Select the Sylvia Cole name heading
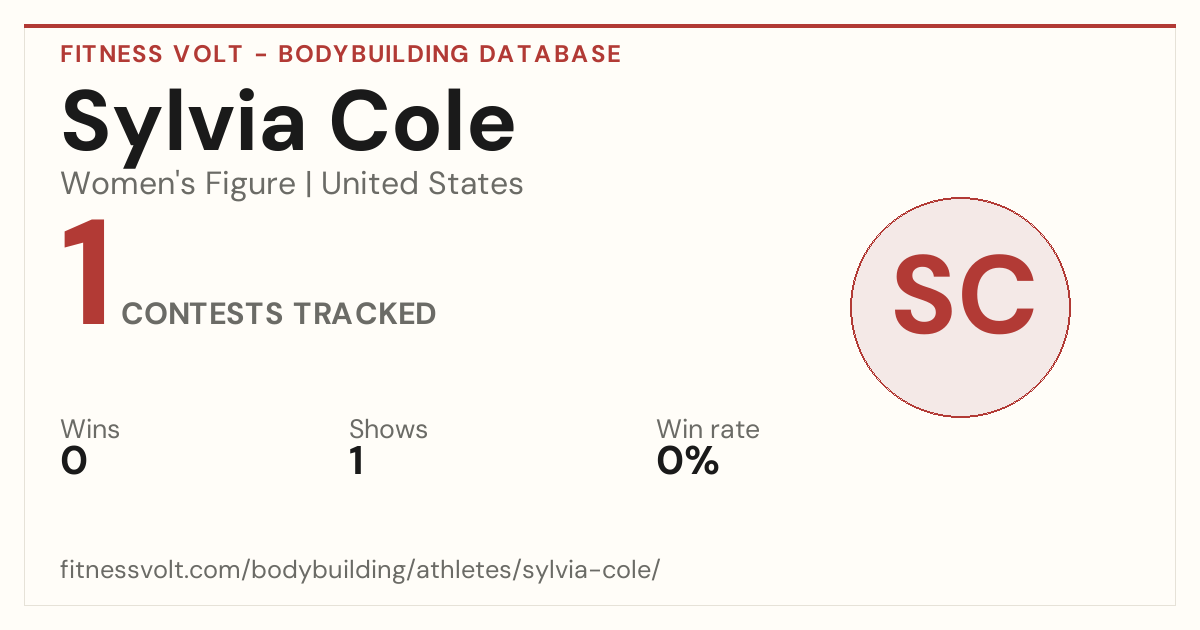 click(288, 120)
